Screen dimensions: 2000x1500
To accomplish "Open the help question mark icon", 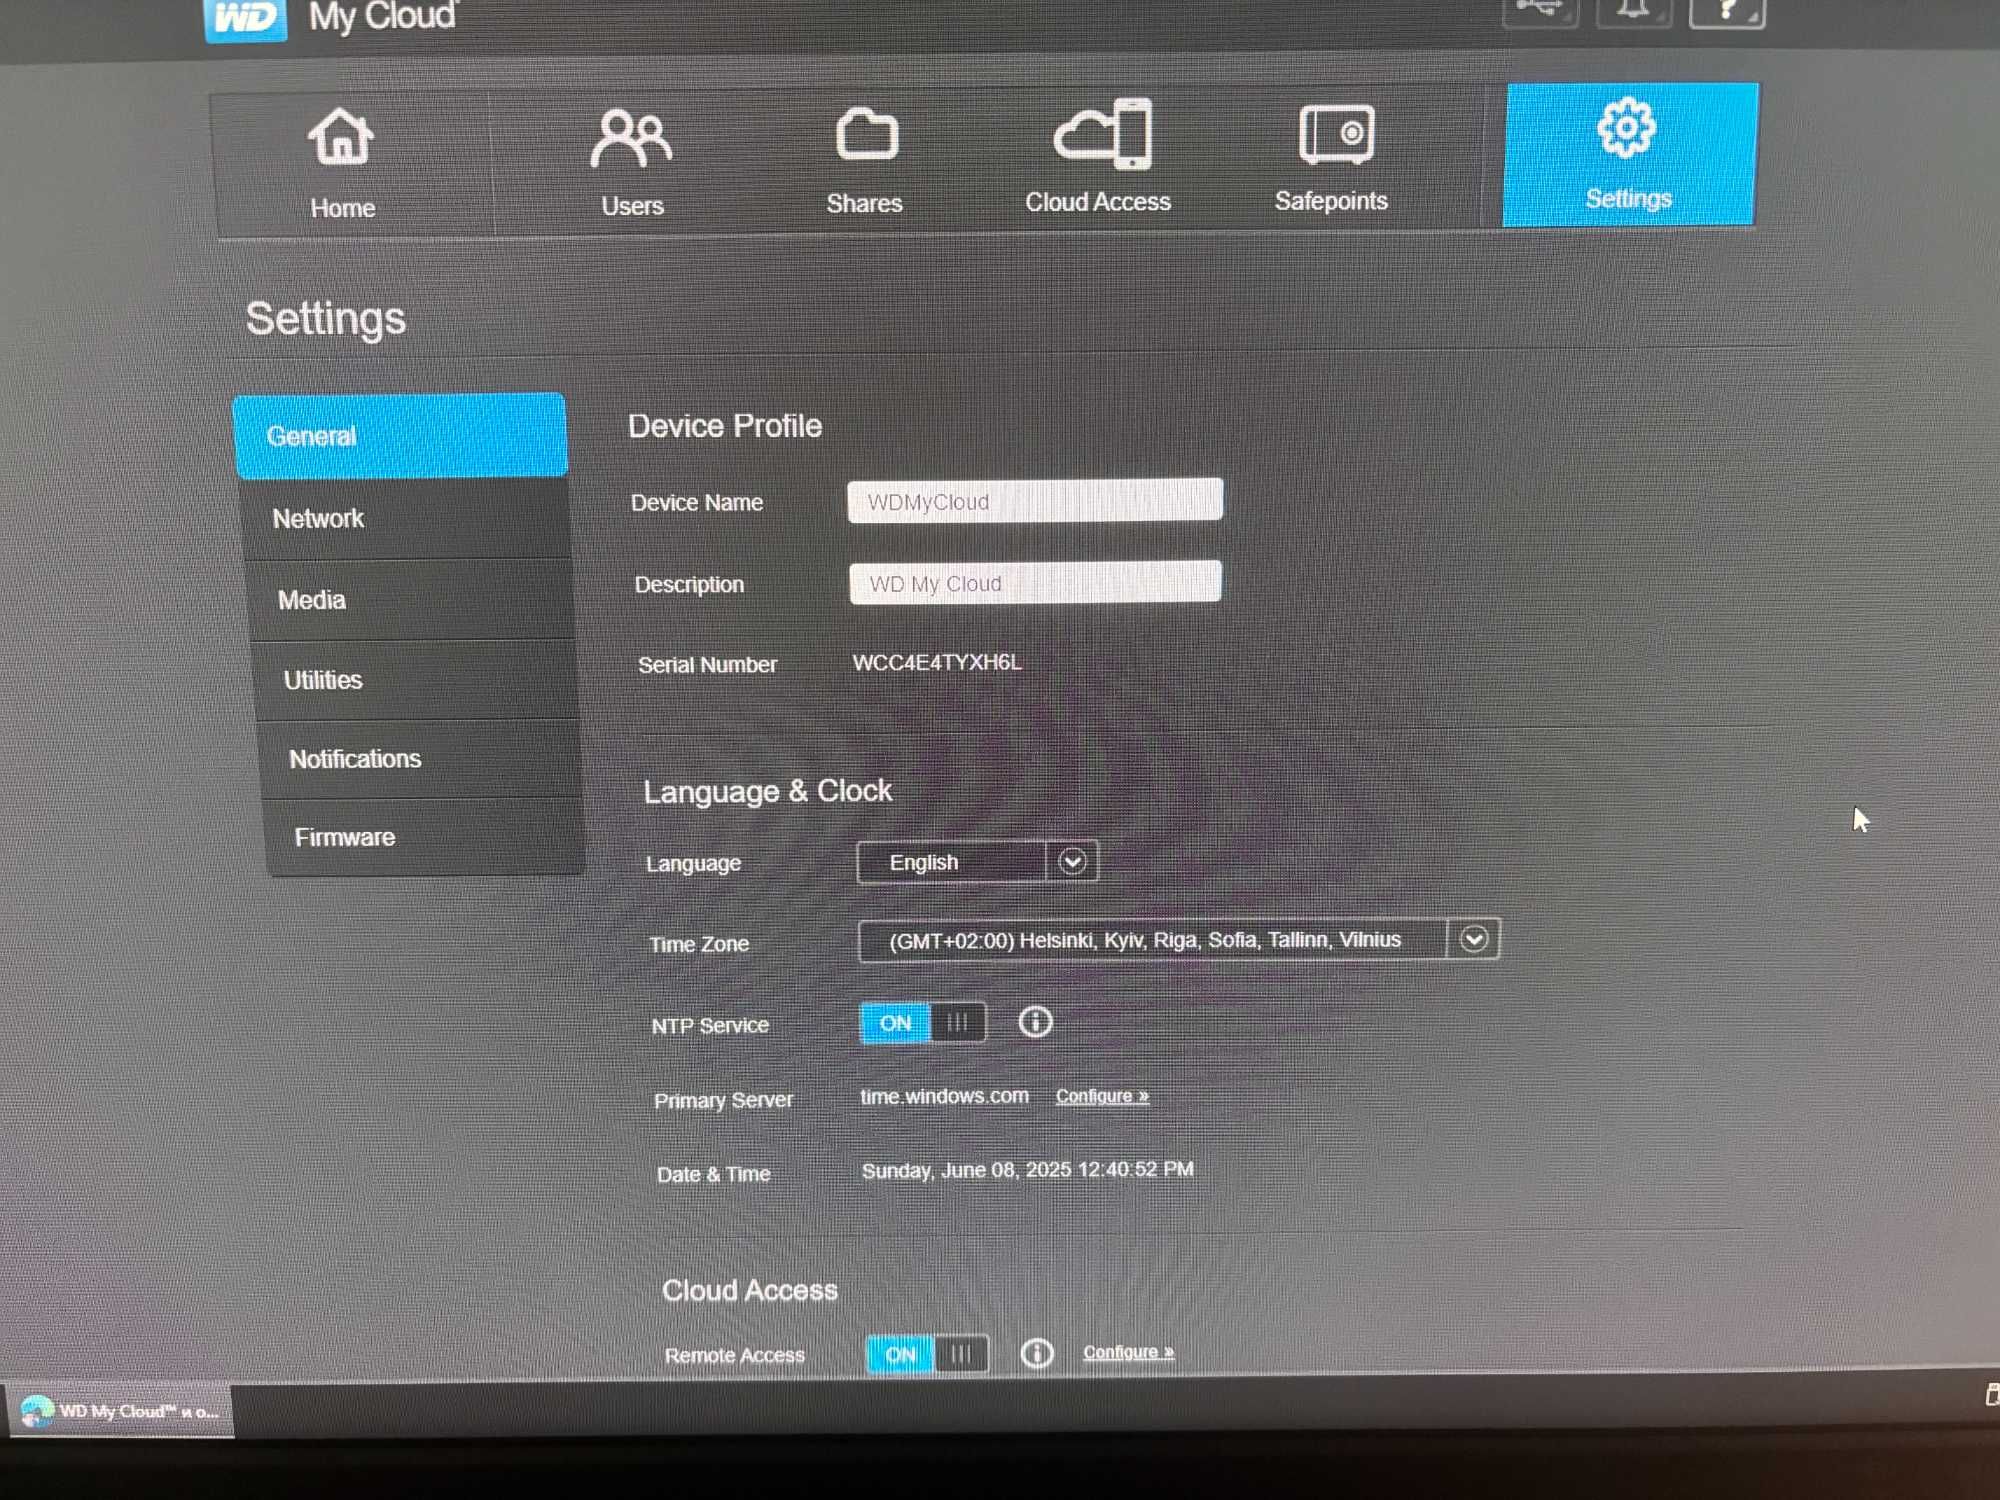I will (x=1727, y=12).
